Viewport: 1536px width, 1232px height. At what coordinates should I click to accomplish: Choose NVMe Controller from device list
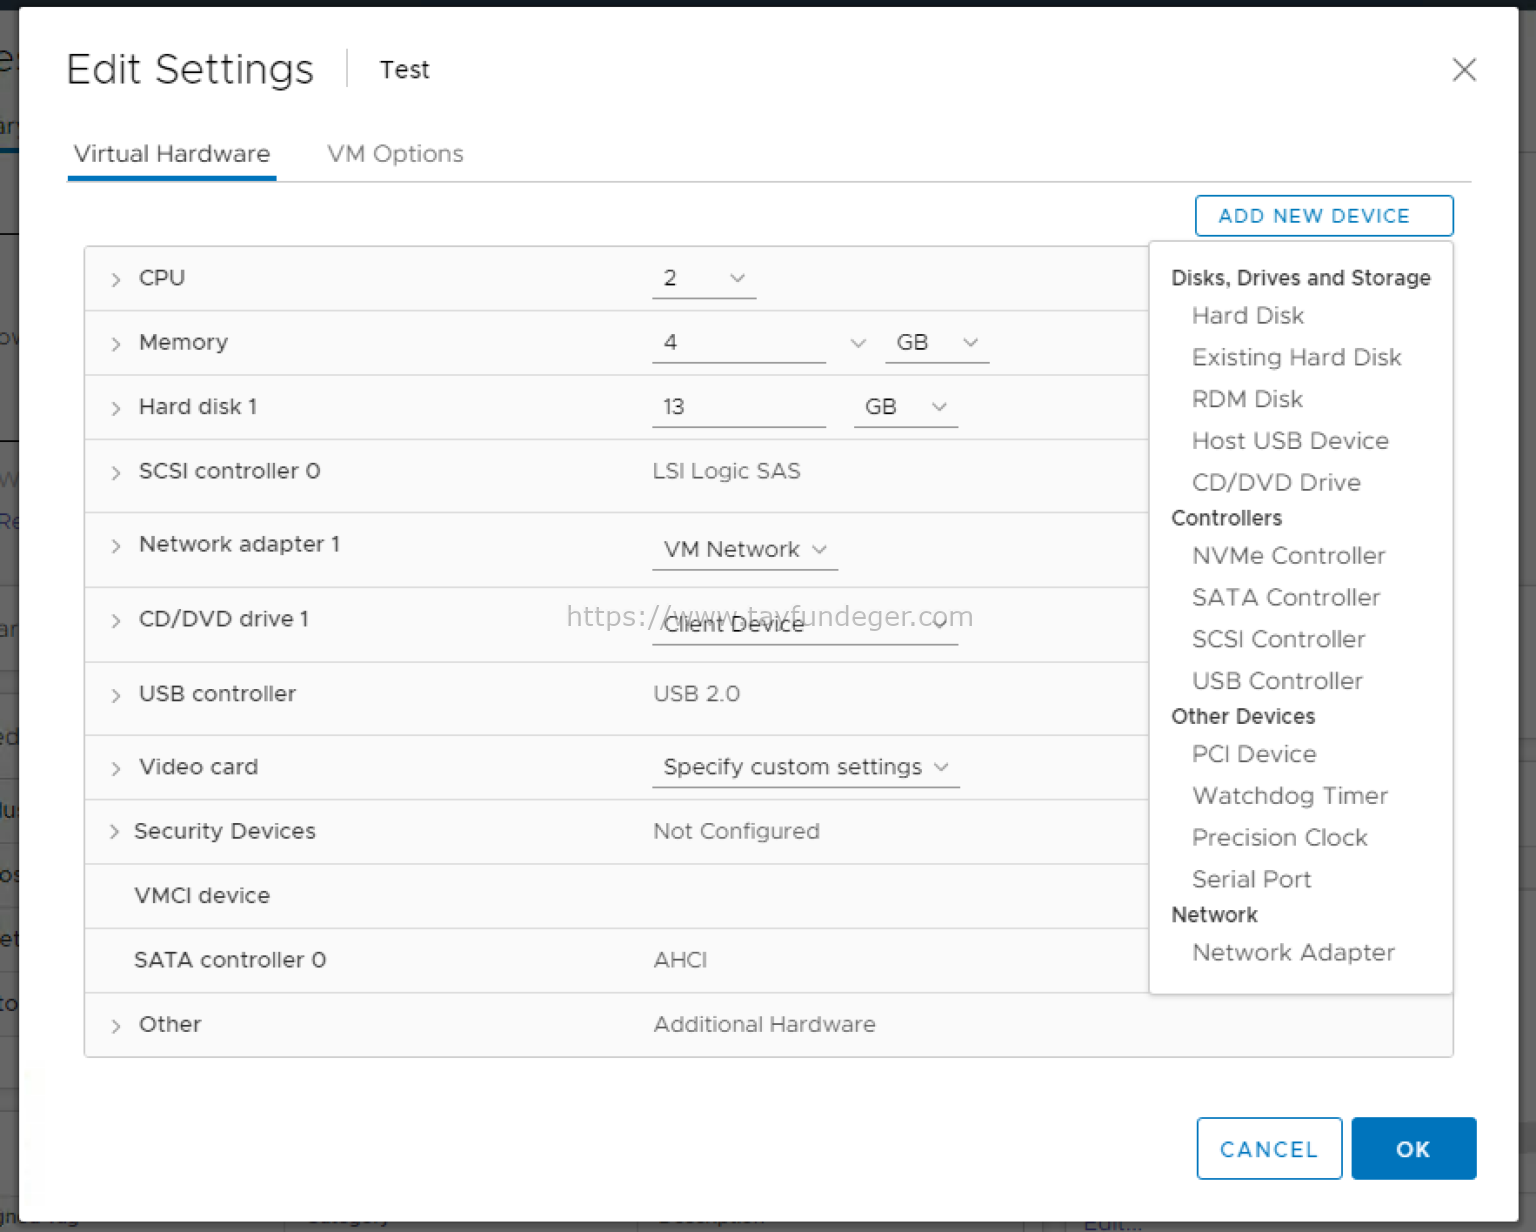pos(1288,556)
